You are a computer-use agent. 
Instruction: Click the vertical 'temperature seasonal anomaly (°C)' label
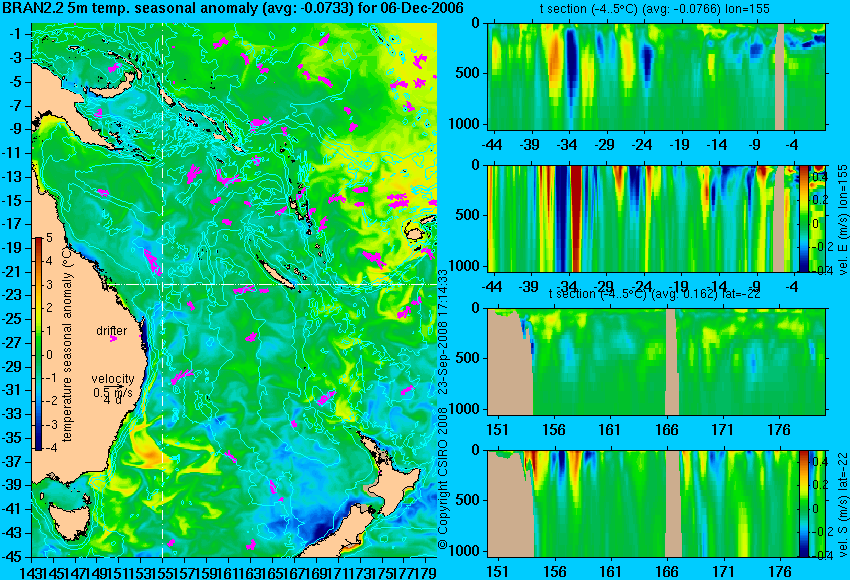67,344
